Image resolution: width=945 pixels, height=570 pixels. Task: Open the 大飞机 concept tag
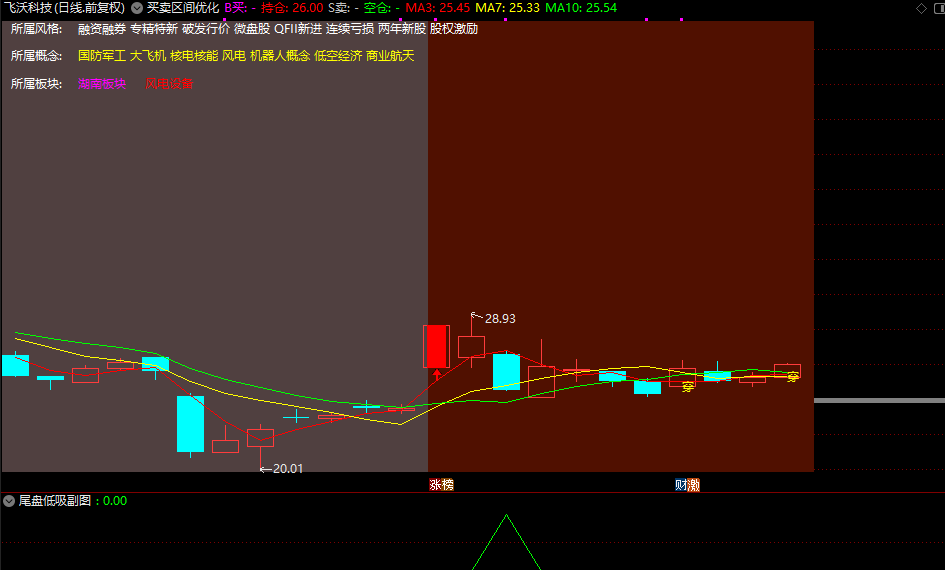(148, 56)
